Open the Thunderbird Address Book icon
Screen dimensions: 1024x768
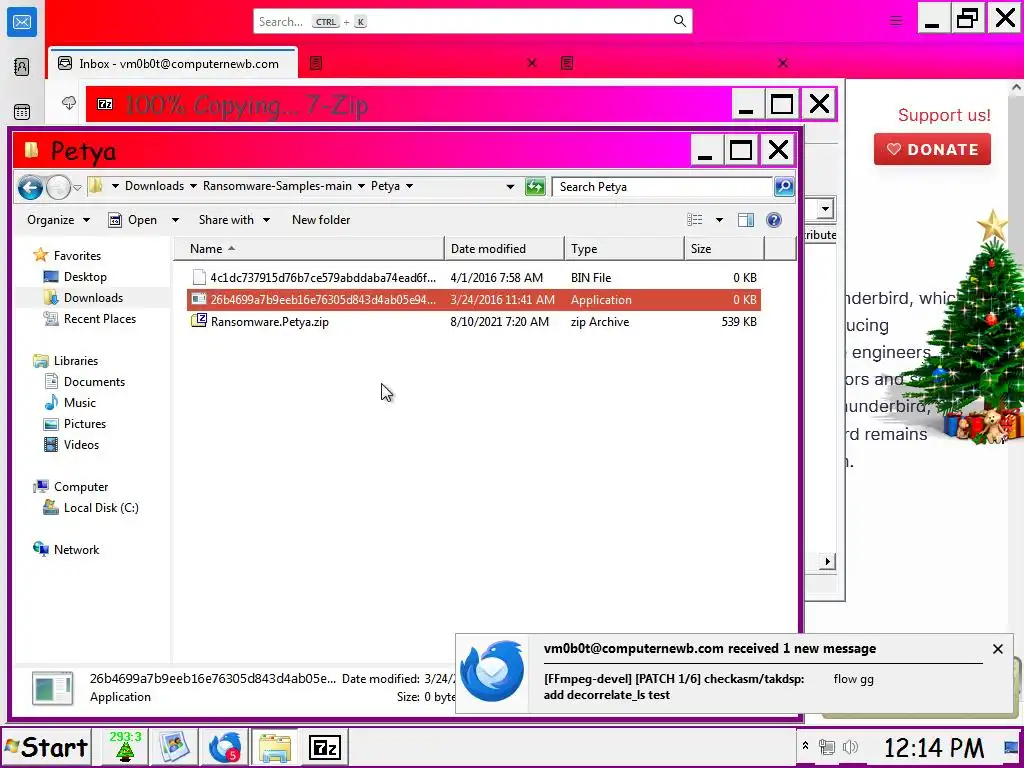(x=22, y=67)
